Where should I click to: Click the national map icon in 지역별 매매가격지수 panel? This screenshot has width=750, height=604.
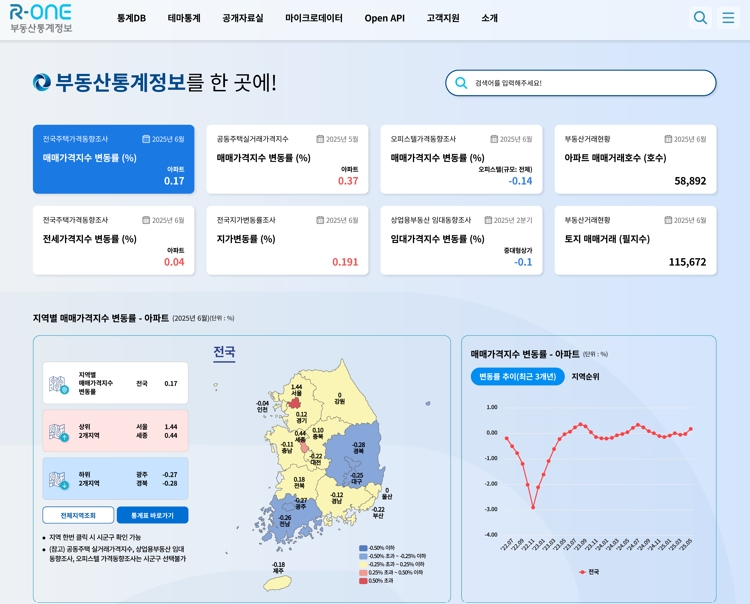(x=58, y=383)
